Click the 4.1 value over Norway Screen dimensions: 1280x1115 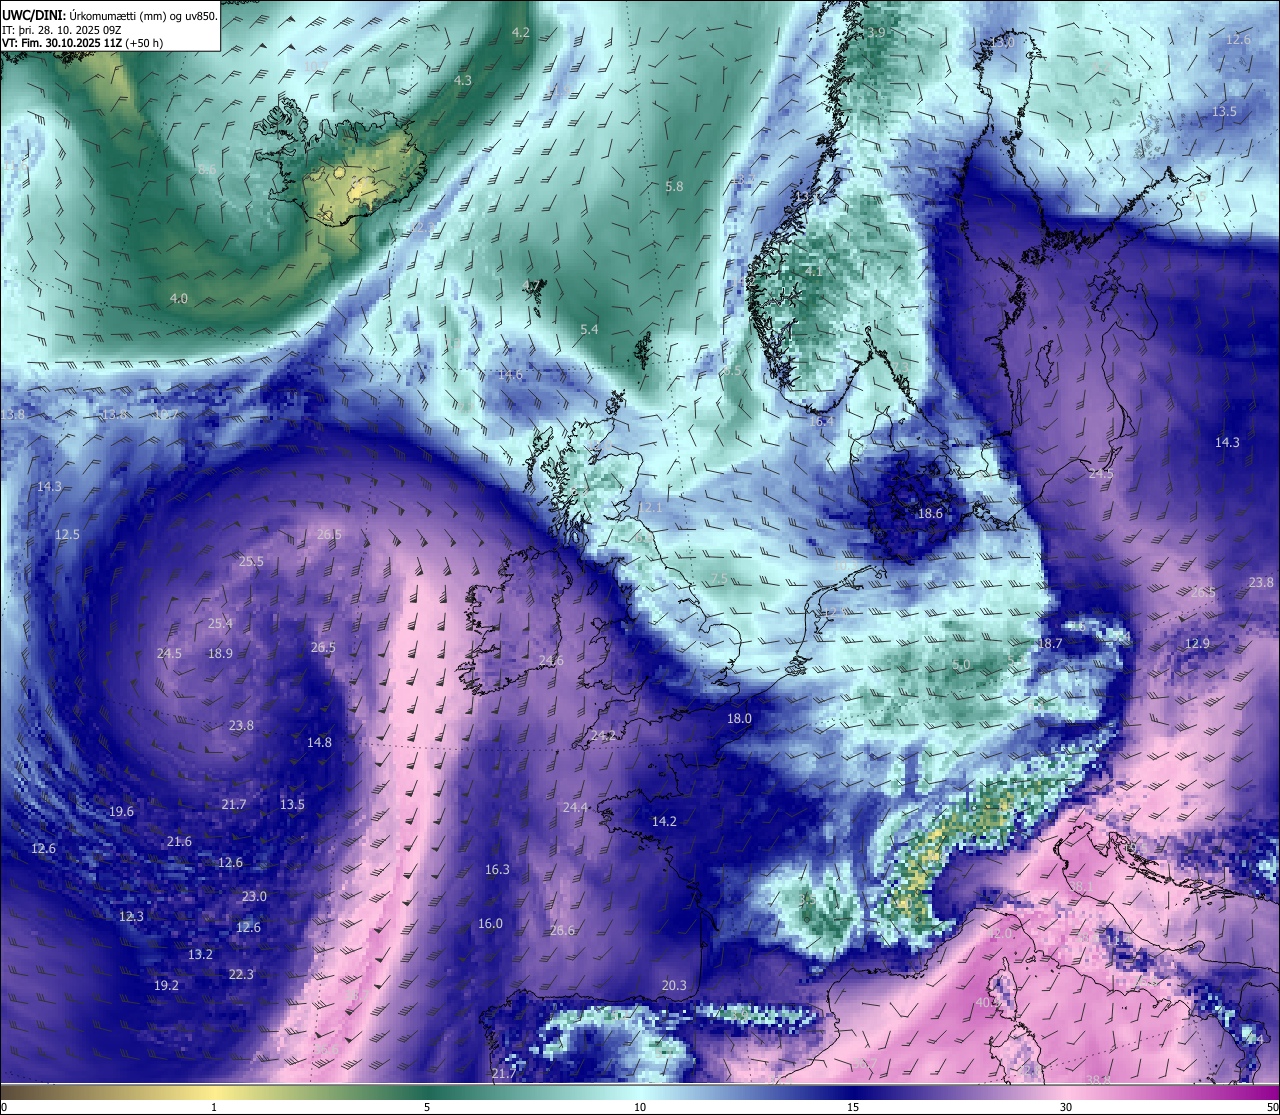click(x=813, y=270)
